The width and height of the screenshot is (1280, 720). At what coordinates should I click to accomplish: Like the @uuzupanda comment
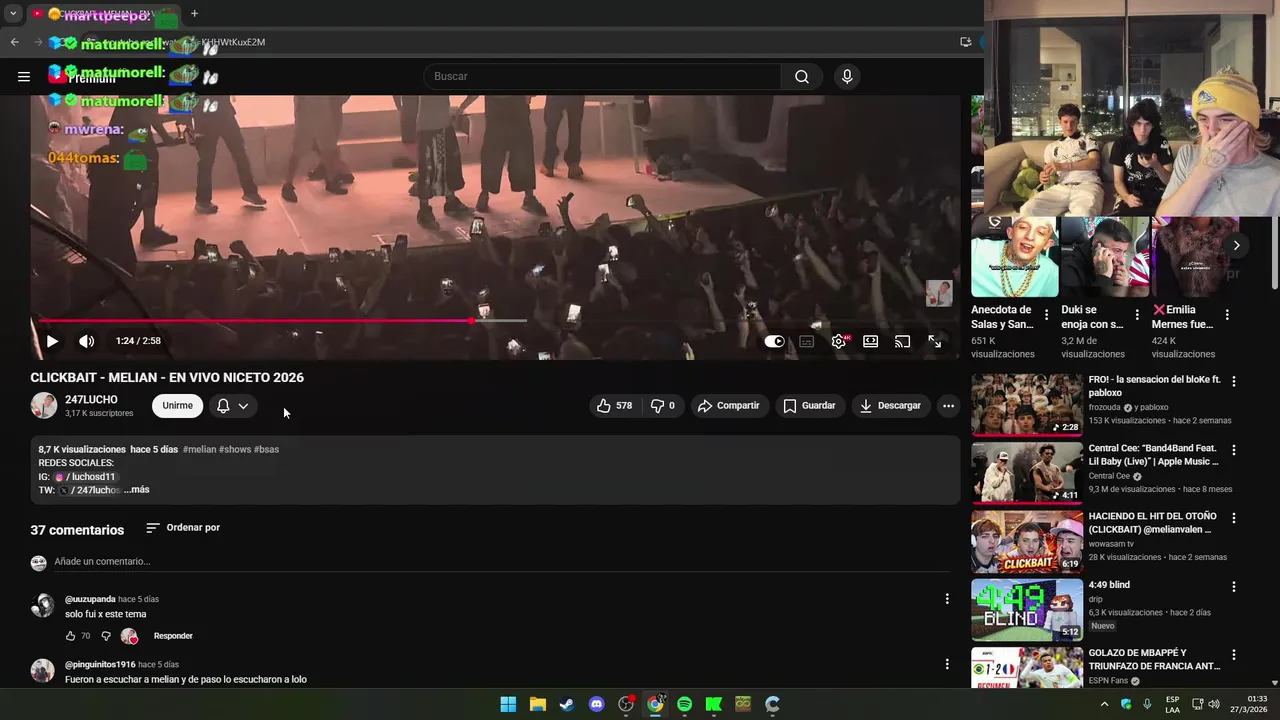(70, 636)
